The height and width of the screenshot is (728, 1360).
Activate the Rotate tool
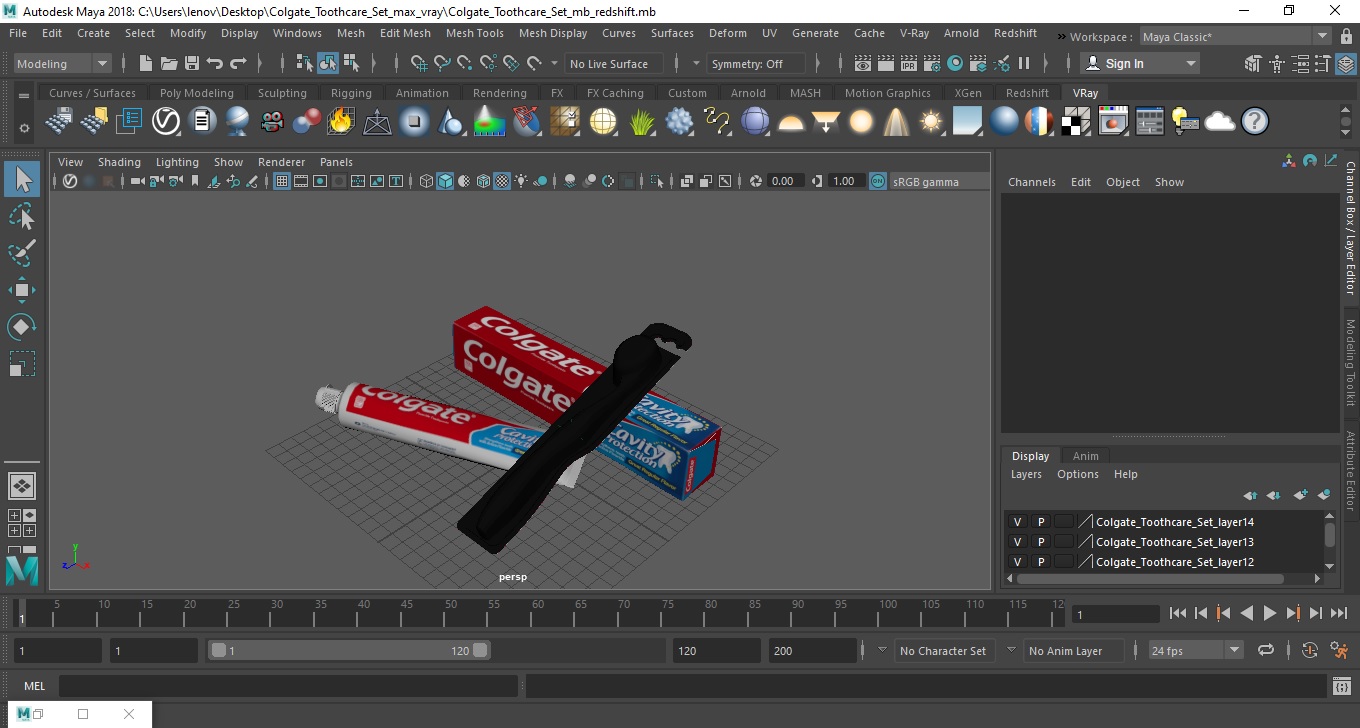(x=22, y=326)
